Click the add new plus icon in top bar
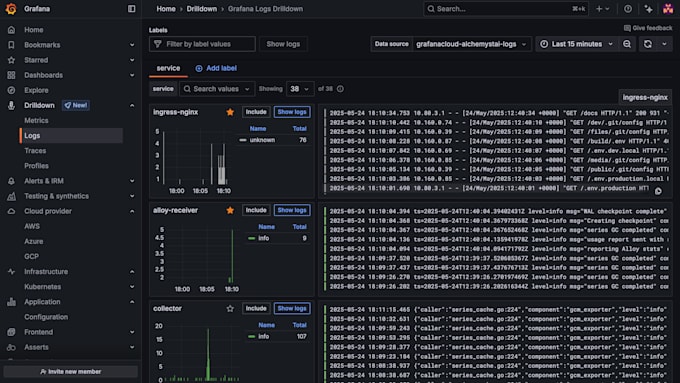This screenshot has height=383, width=680. point(599,9)
